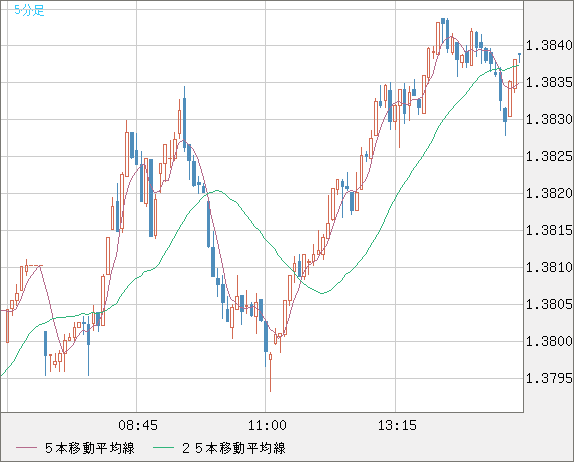The height and width of the screenshot is (462, 574).
Task: Click the 08:45 time axis label
Action: tap(138, 425)
